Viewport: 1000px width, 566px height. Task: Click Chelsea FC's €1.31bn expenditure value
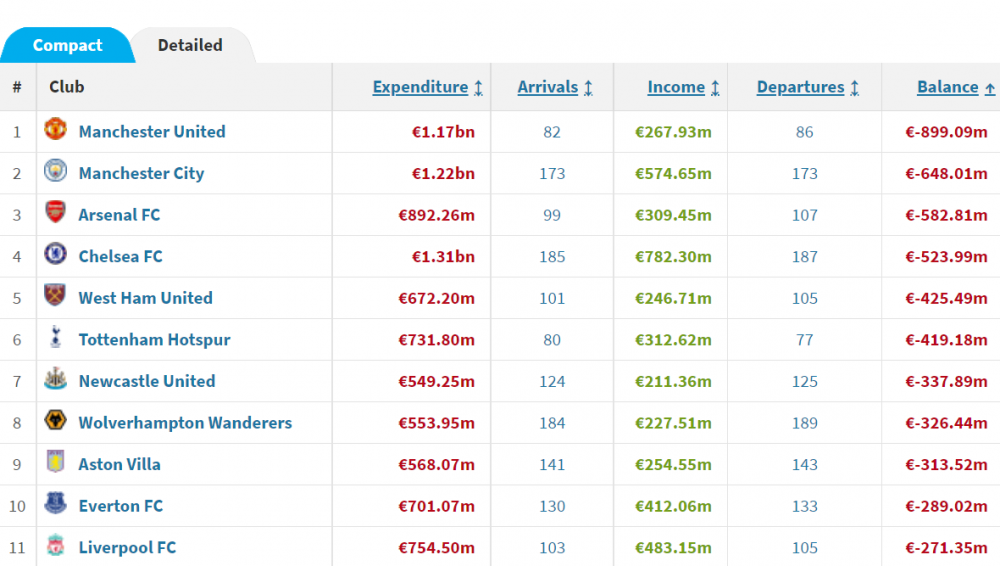443,257
